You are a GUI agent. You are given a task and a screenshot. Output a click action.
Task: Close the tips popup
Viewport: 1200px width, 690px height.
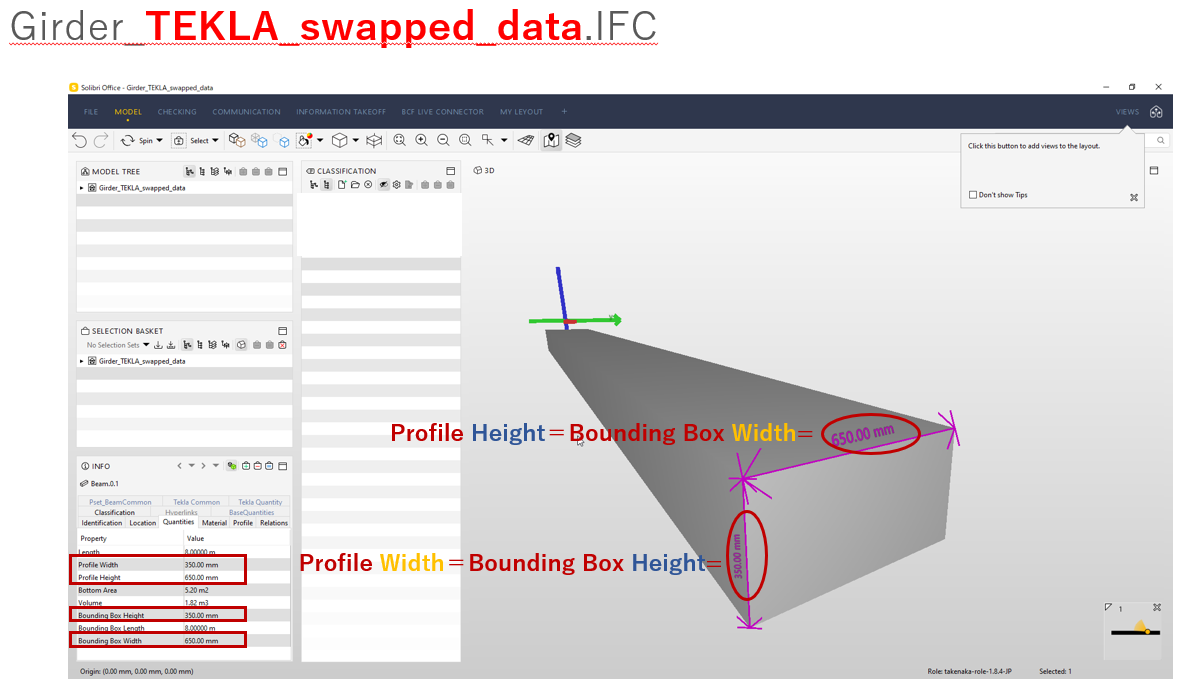pos(1134,198)
